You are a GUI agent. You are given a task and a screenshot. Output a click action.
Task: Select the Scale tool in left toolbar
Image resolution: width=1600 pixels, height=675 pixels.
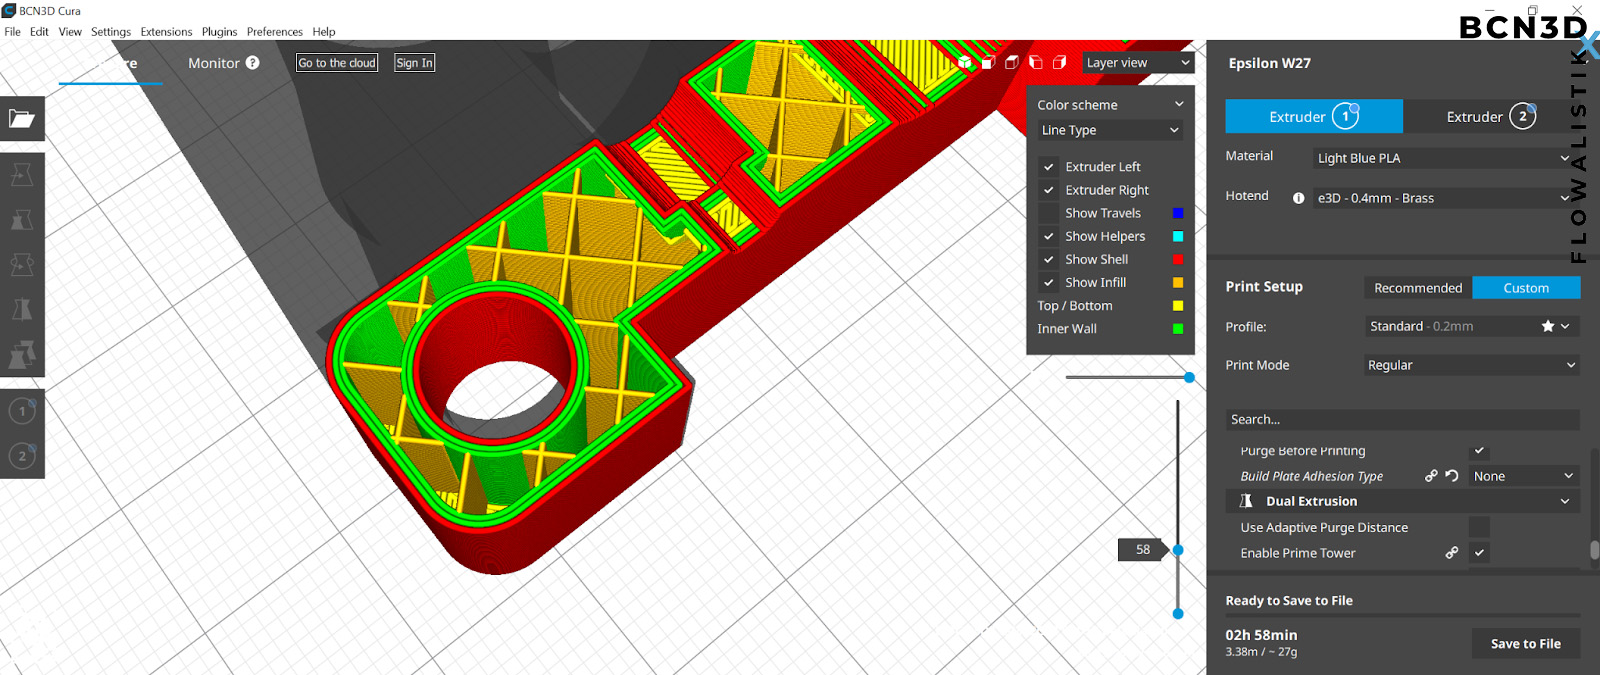21,220
